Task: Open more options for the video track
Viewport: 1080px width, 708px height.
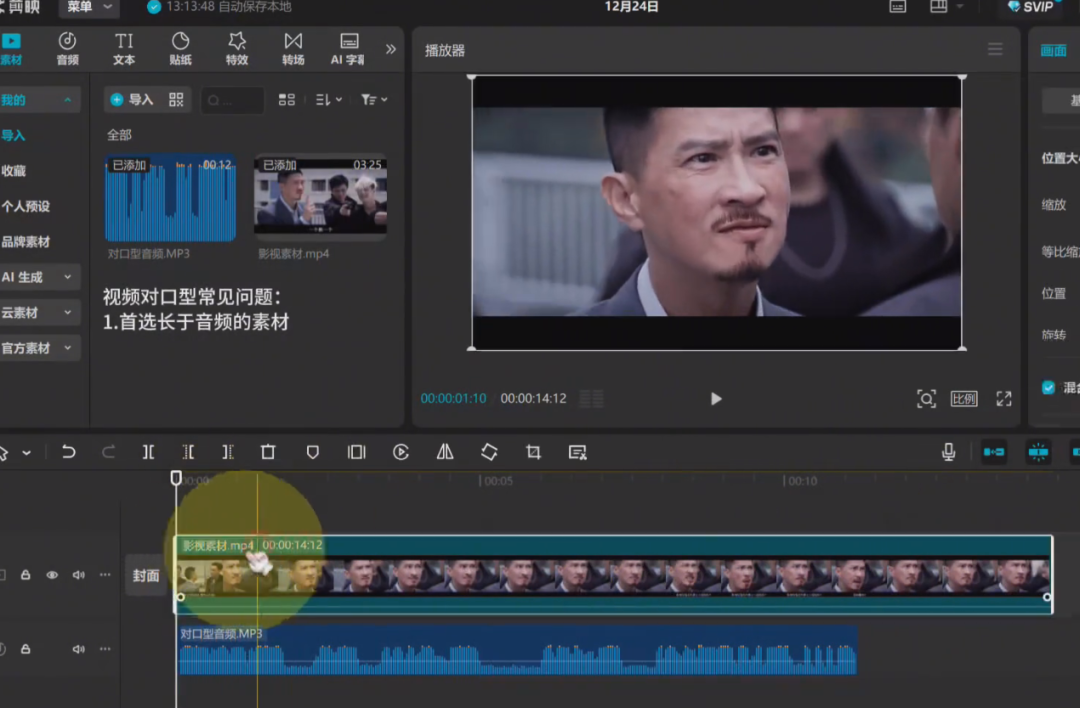Action: click(105, 574)
